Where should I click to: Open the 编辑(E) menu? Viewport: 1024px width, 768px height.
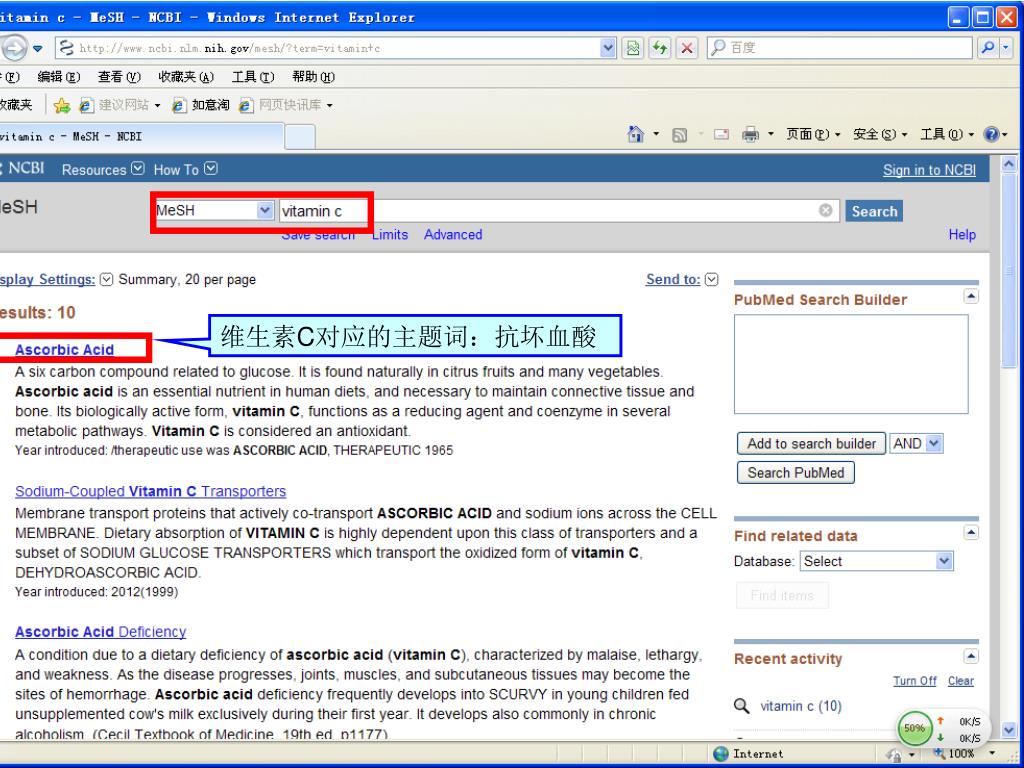(x=58, y=77)
